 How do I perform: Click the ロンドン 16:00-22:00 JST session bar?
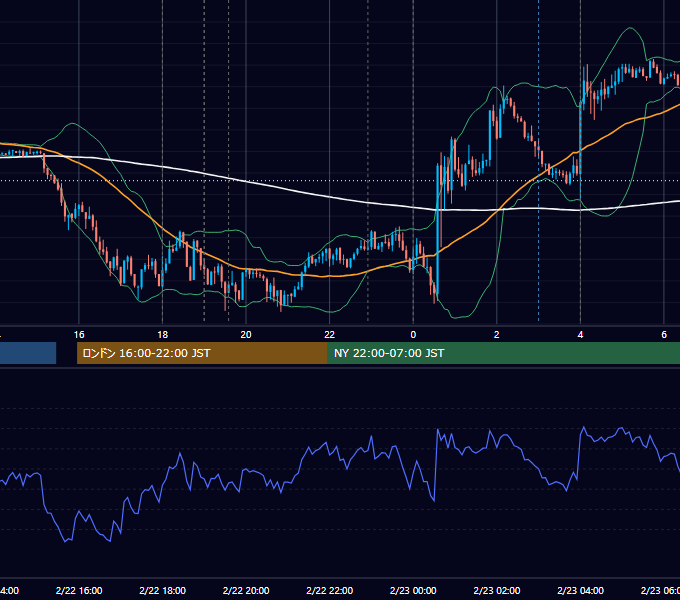point(202,353)
